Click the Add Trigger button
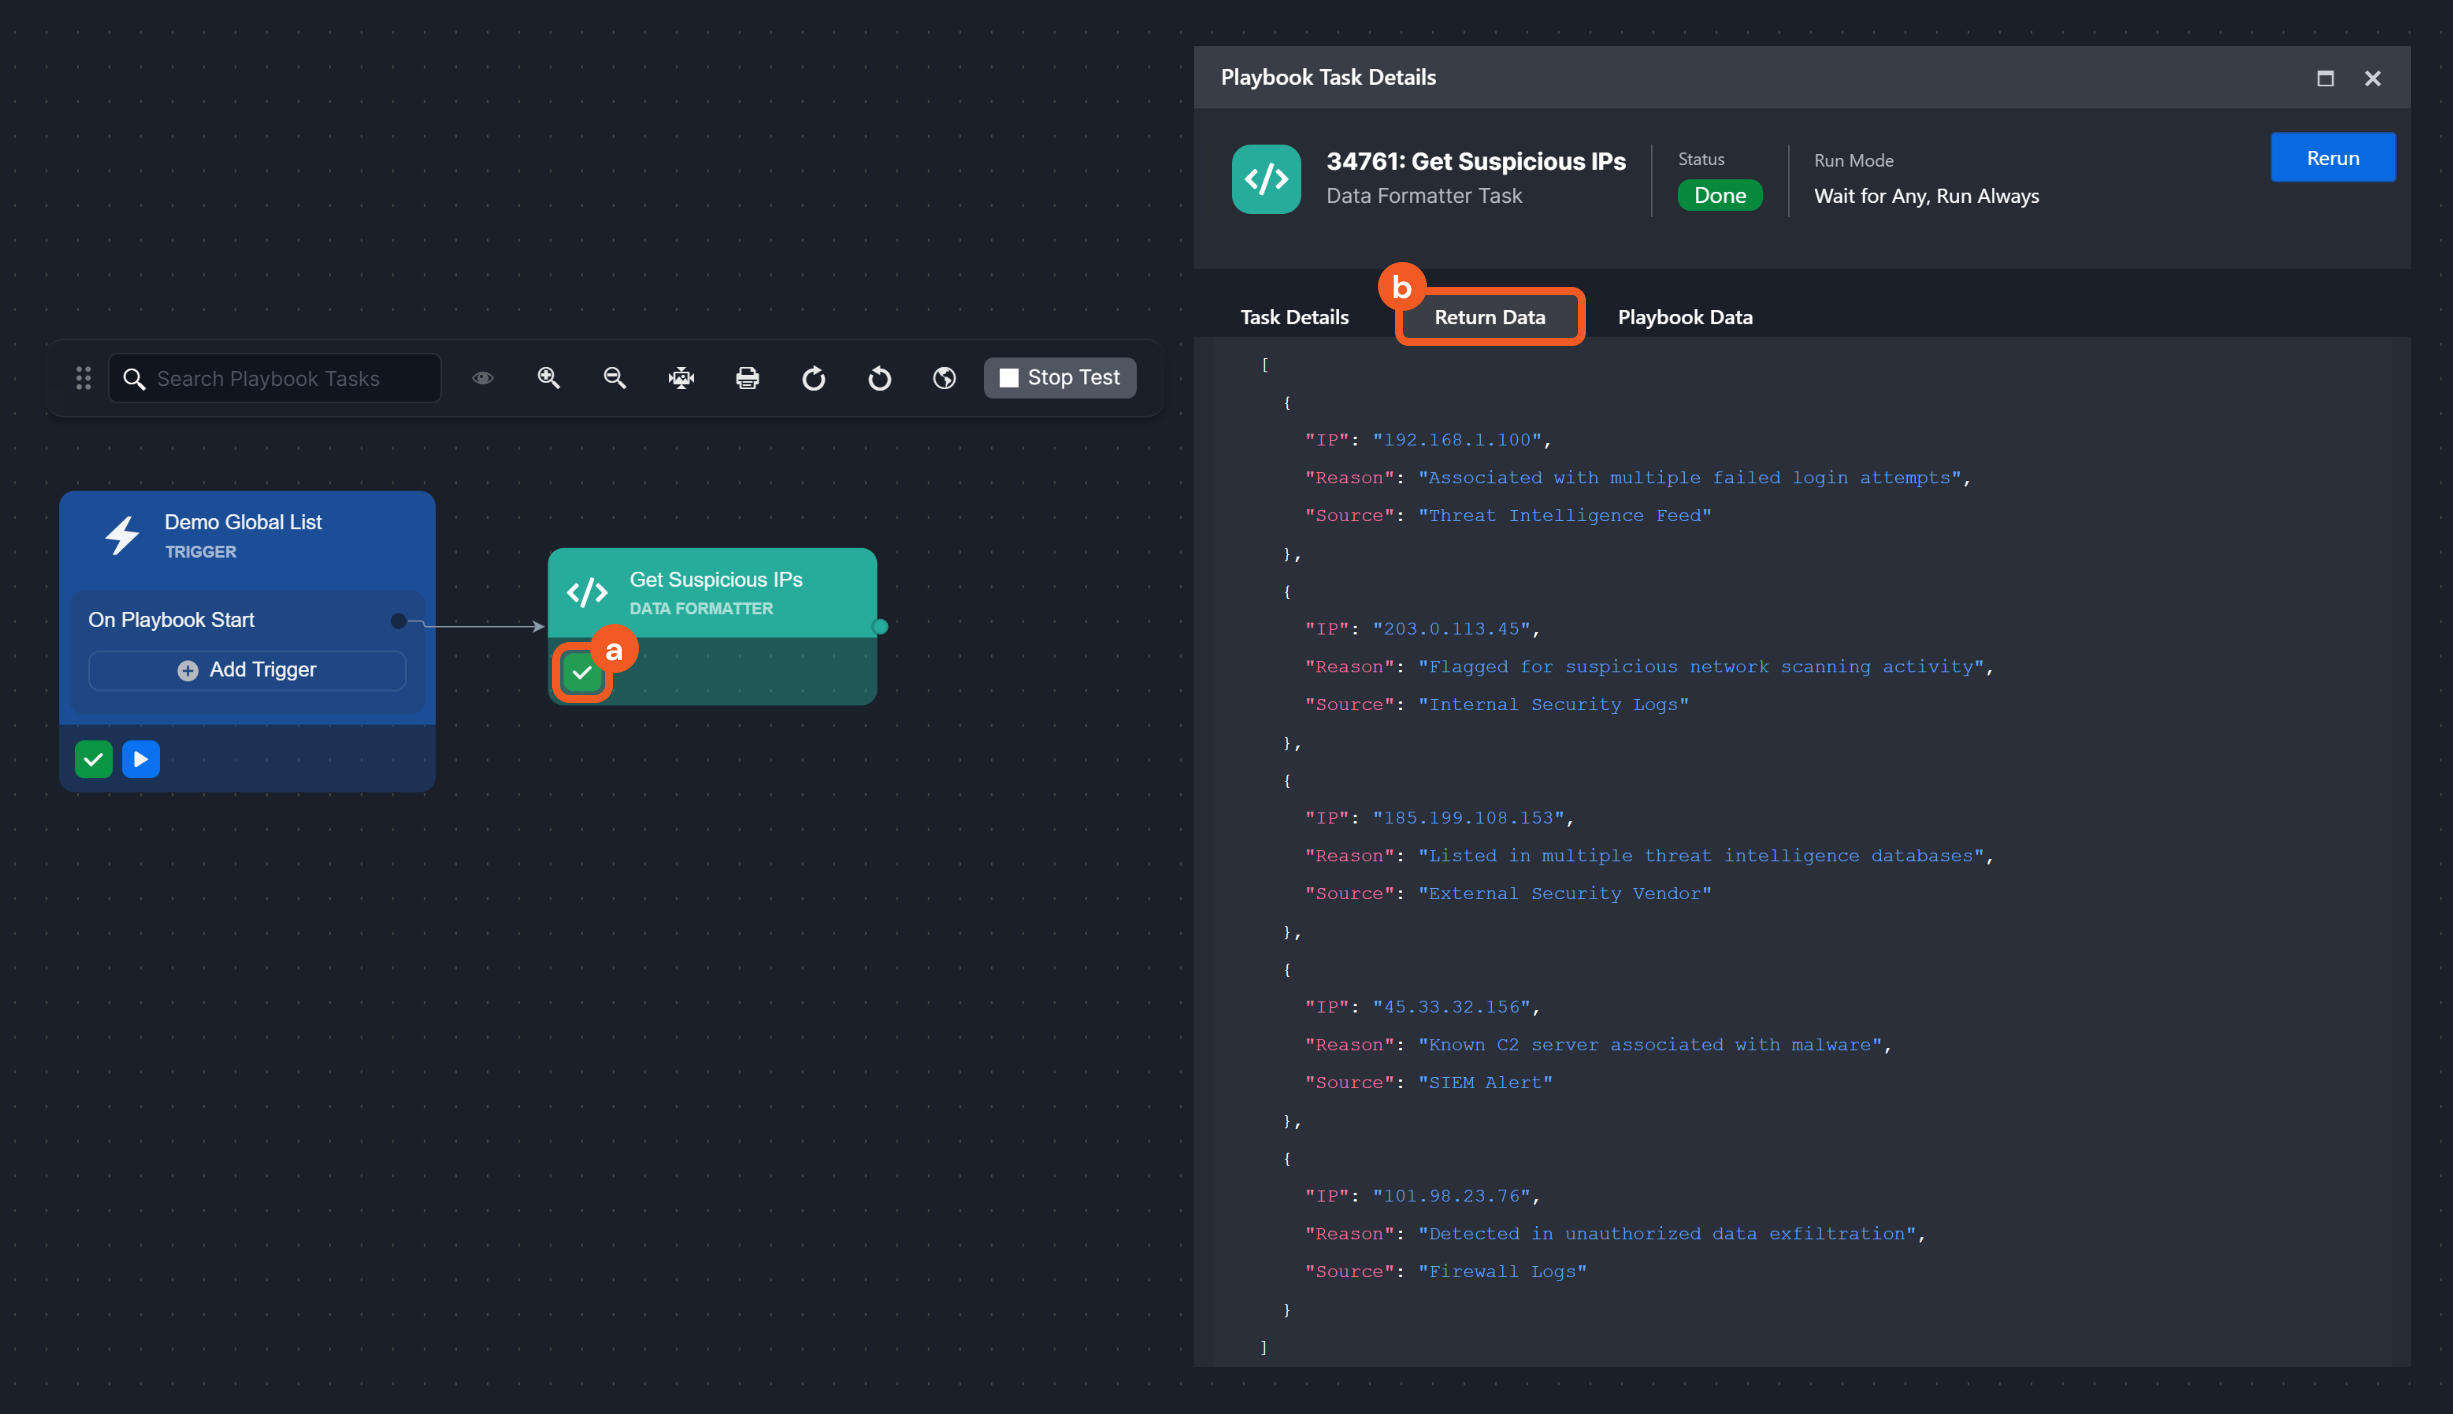The height and width of the screenshot is (1414, 2453). point(247,670)
